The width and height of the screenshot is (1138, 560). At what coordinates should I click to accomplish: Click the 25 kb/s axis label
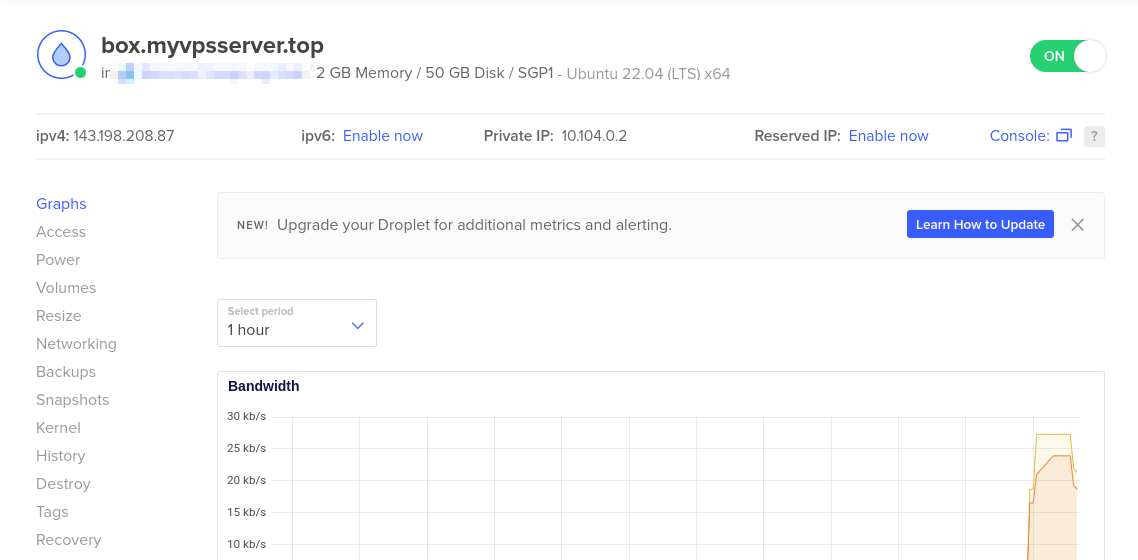coord(247,448)
